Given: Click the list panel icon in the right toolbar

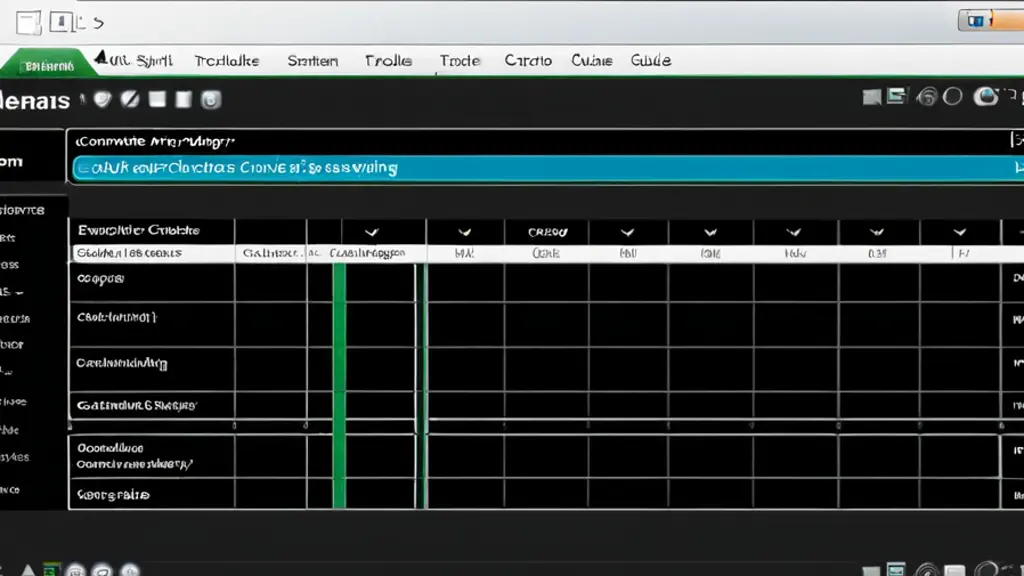Looking at the screenshot, I should pos(897,97).
